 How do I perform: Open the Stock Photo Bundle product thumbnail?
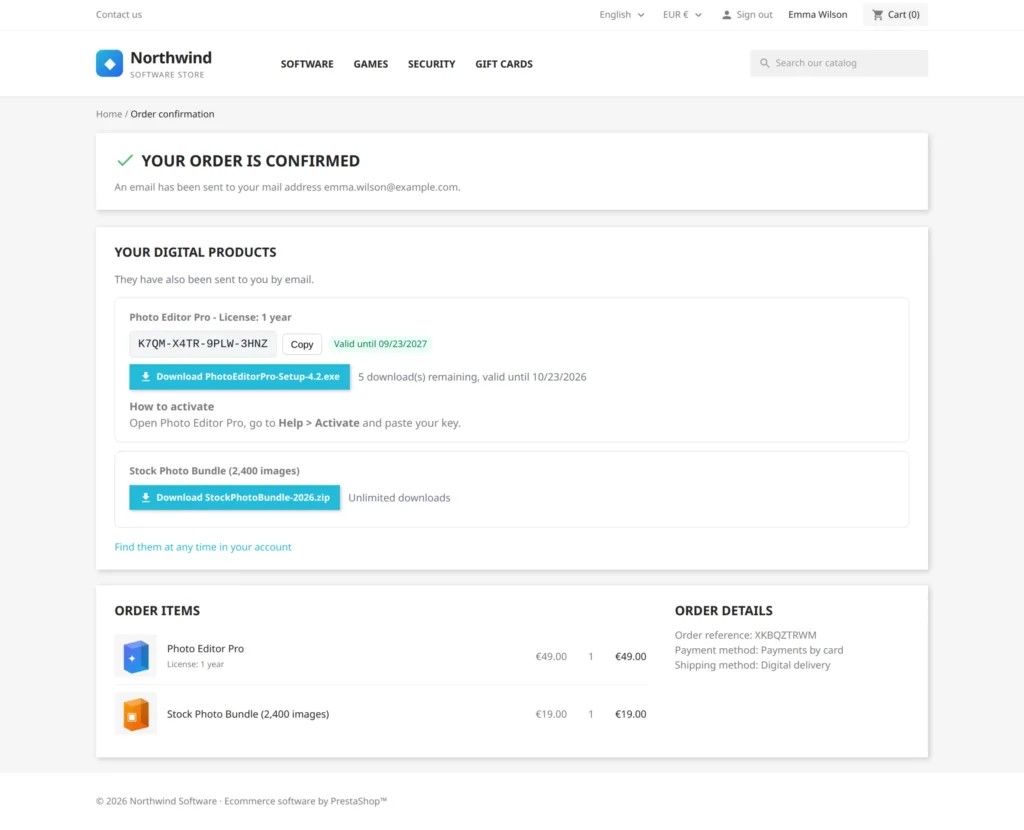click(136, 714)
